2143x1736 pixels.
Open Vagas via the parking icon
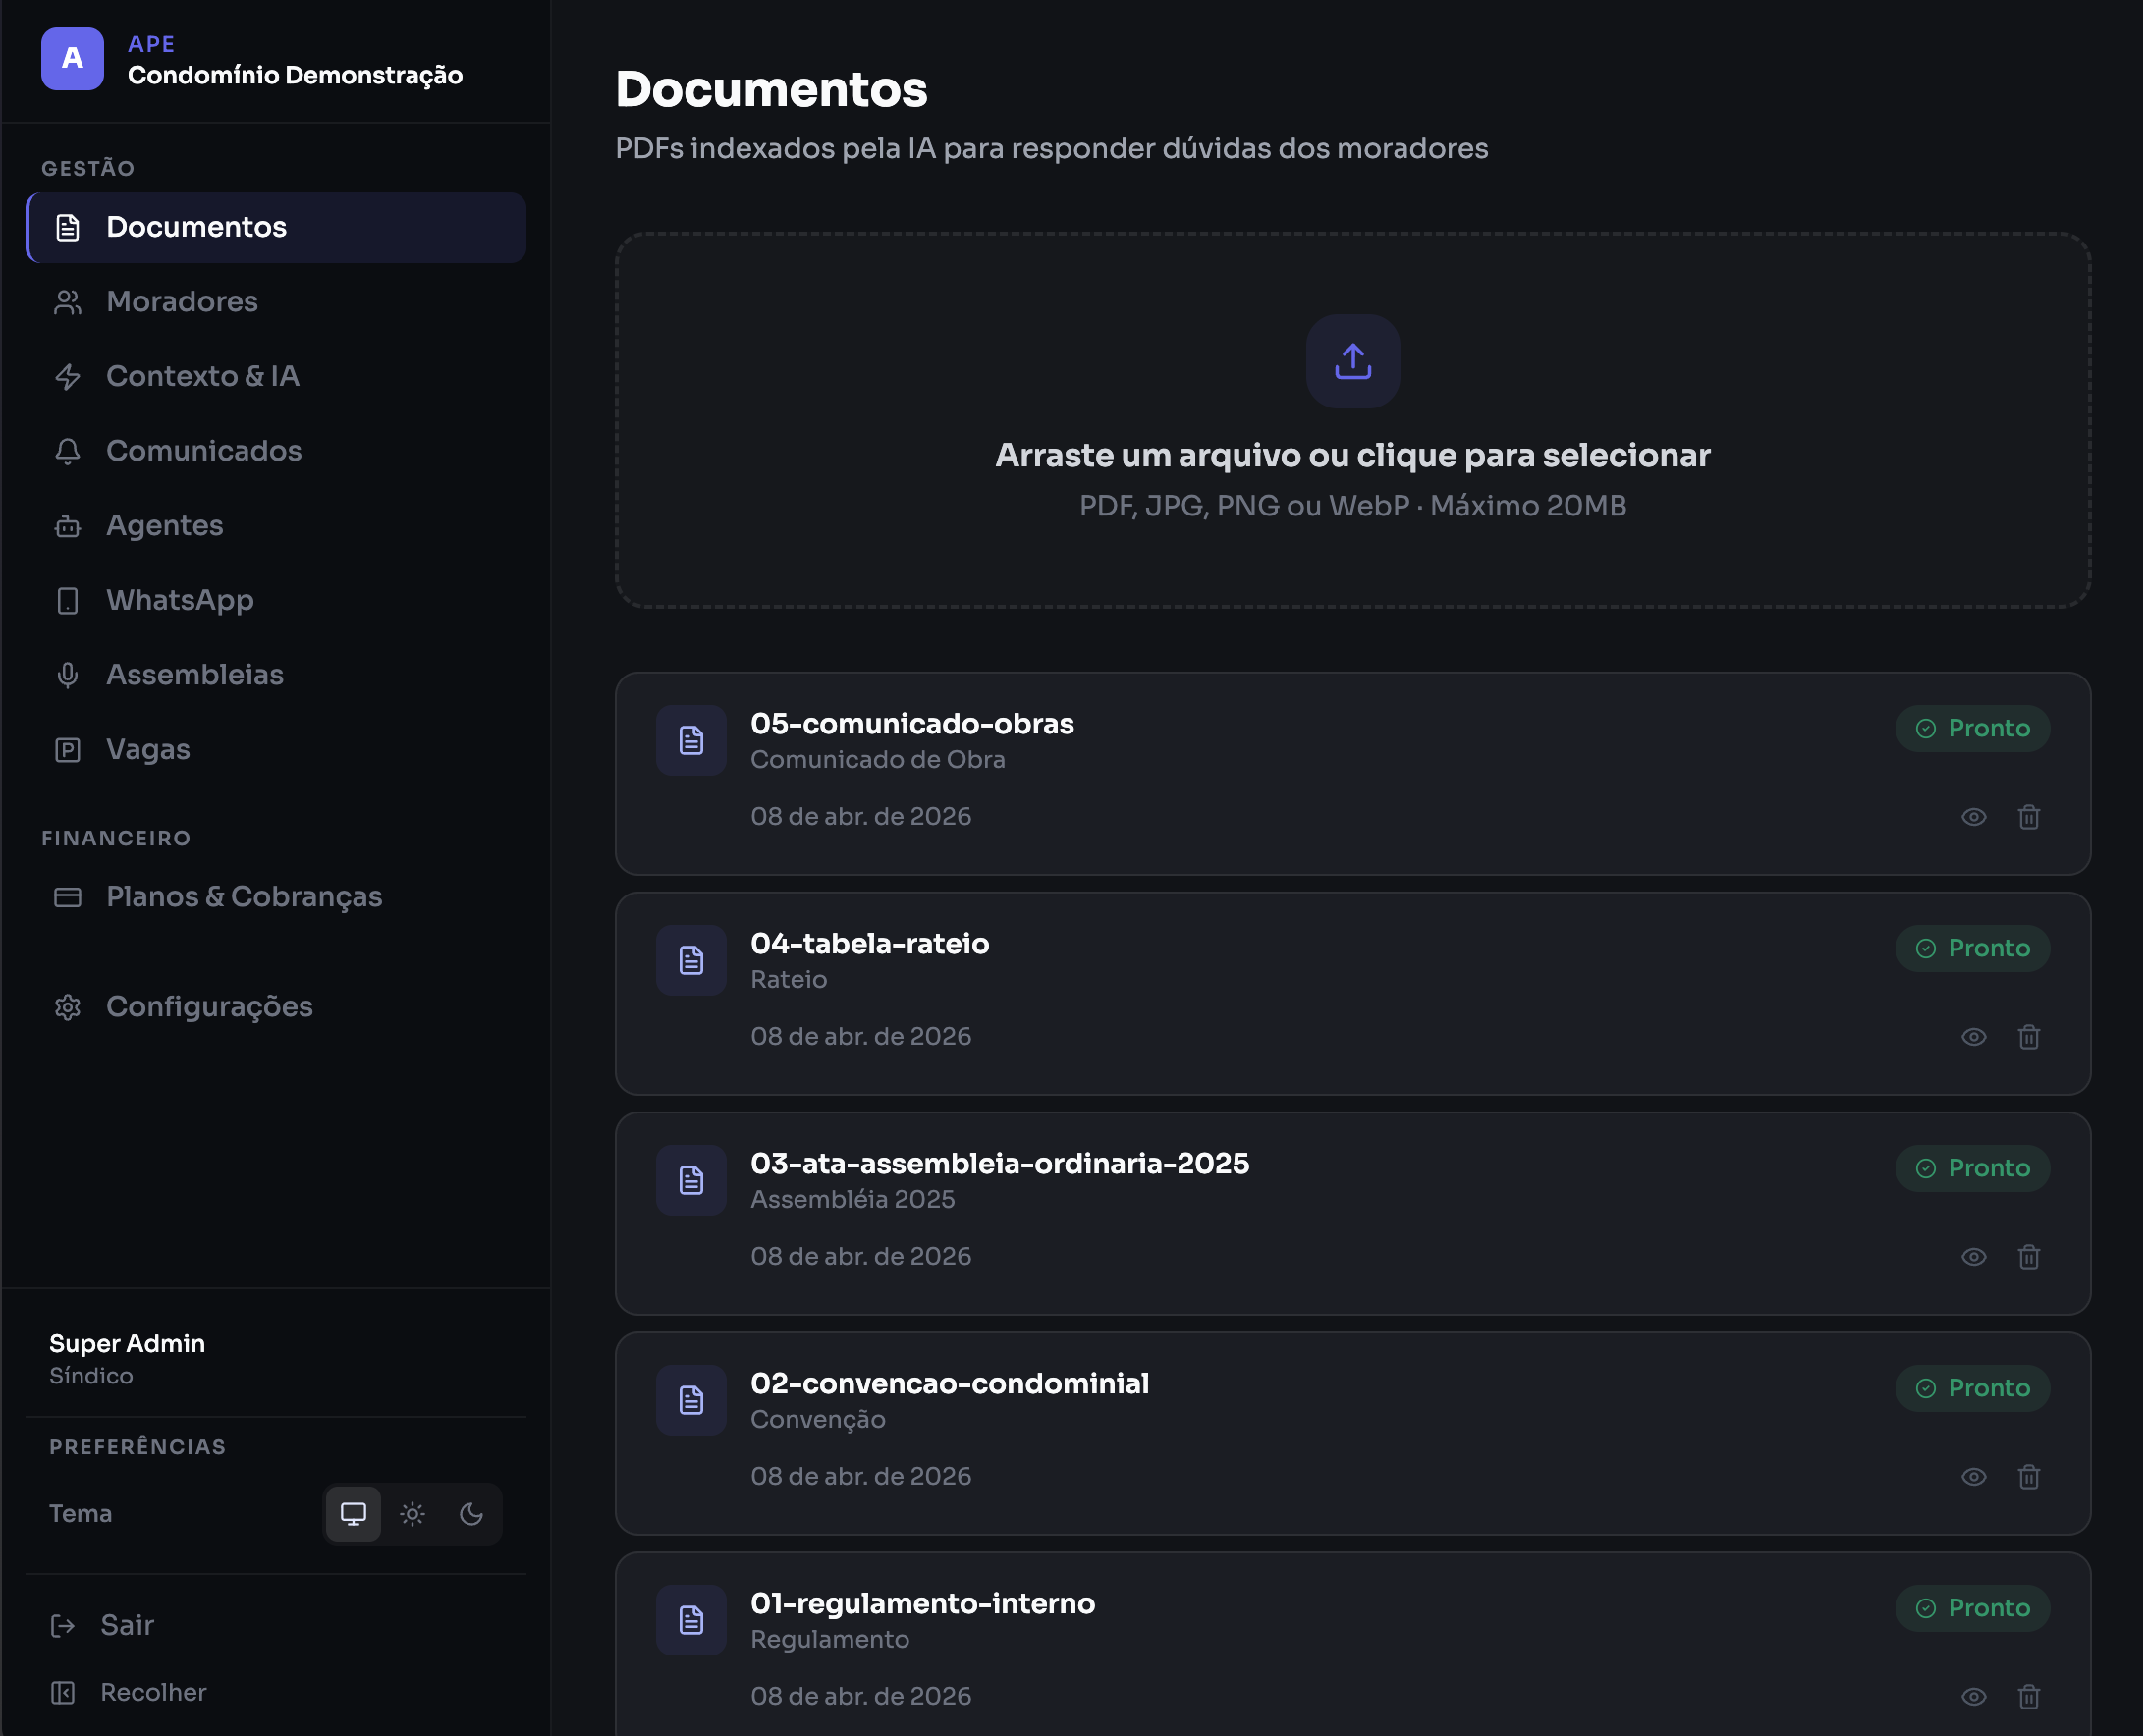click(67, 749)
